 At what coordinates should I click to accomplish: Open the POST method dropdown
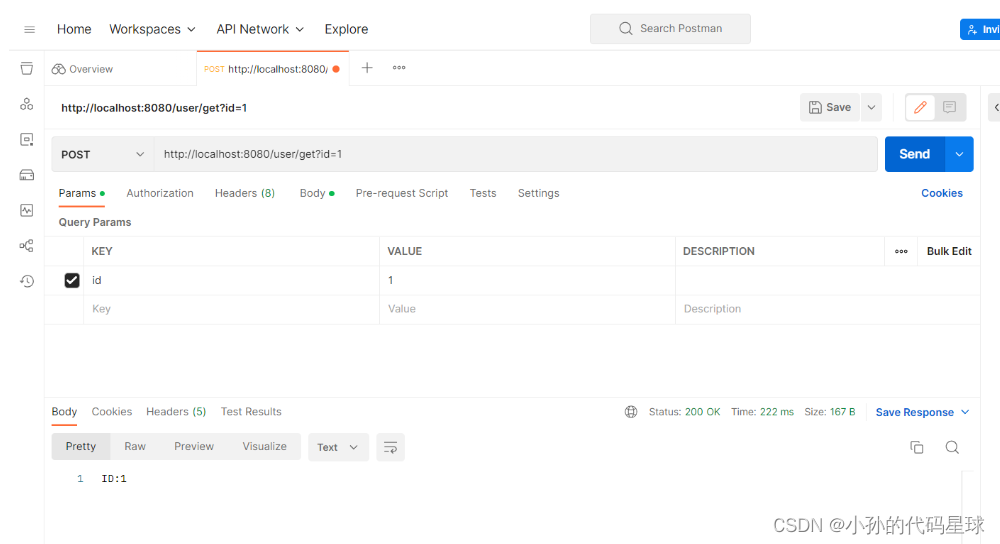point(103,154)
